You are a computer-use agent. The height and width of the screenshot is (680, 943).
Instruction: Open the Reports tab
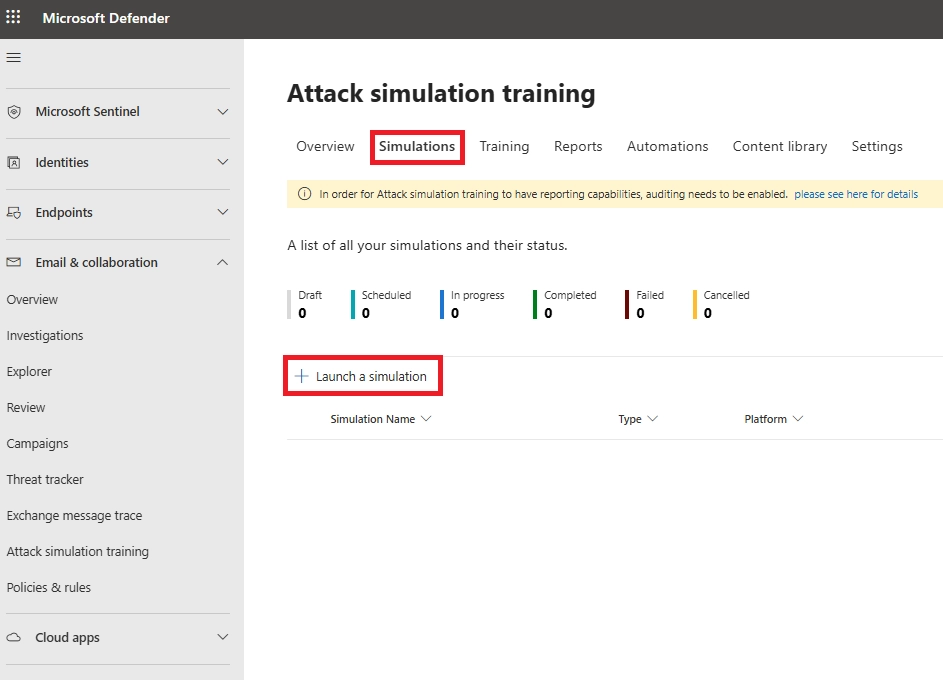pos(578,146)
